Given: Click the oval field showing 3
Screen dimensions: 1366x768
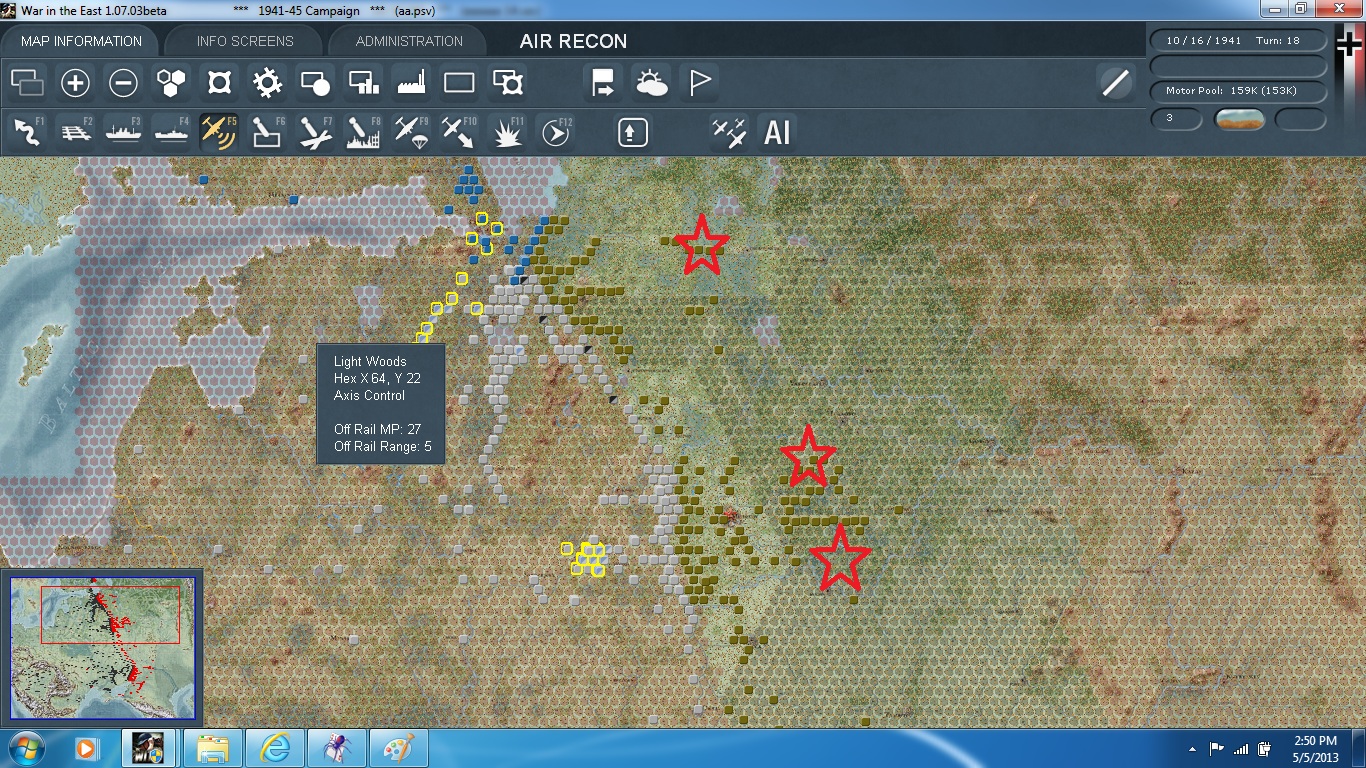Looking at the screenshot, I should [x=1177, y=119].
